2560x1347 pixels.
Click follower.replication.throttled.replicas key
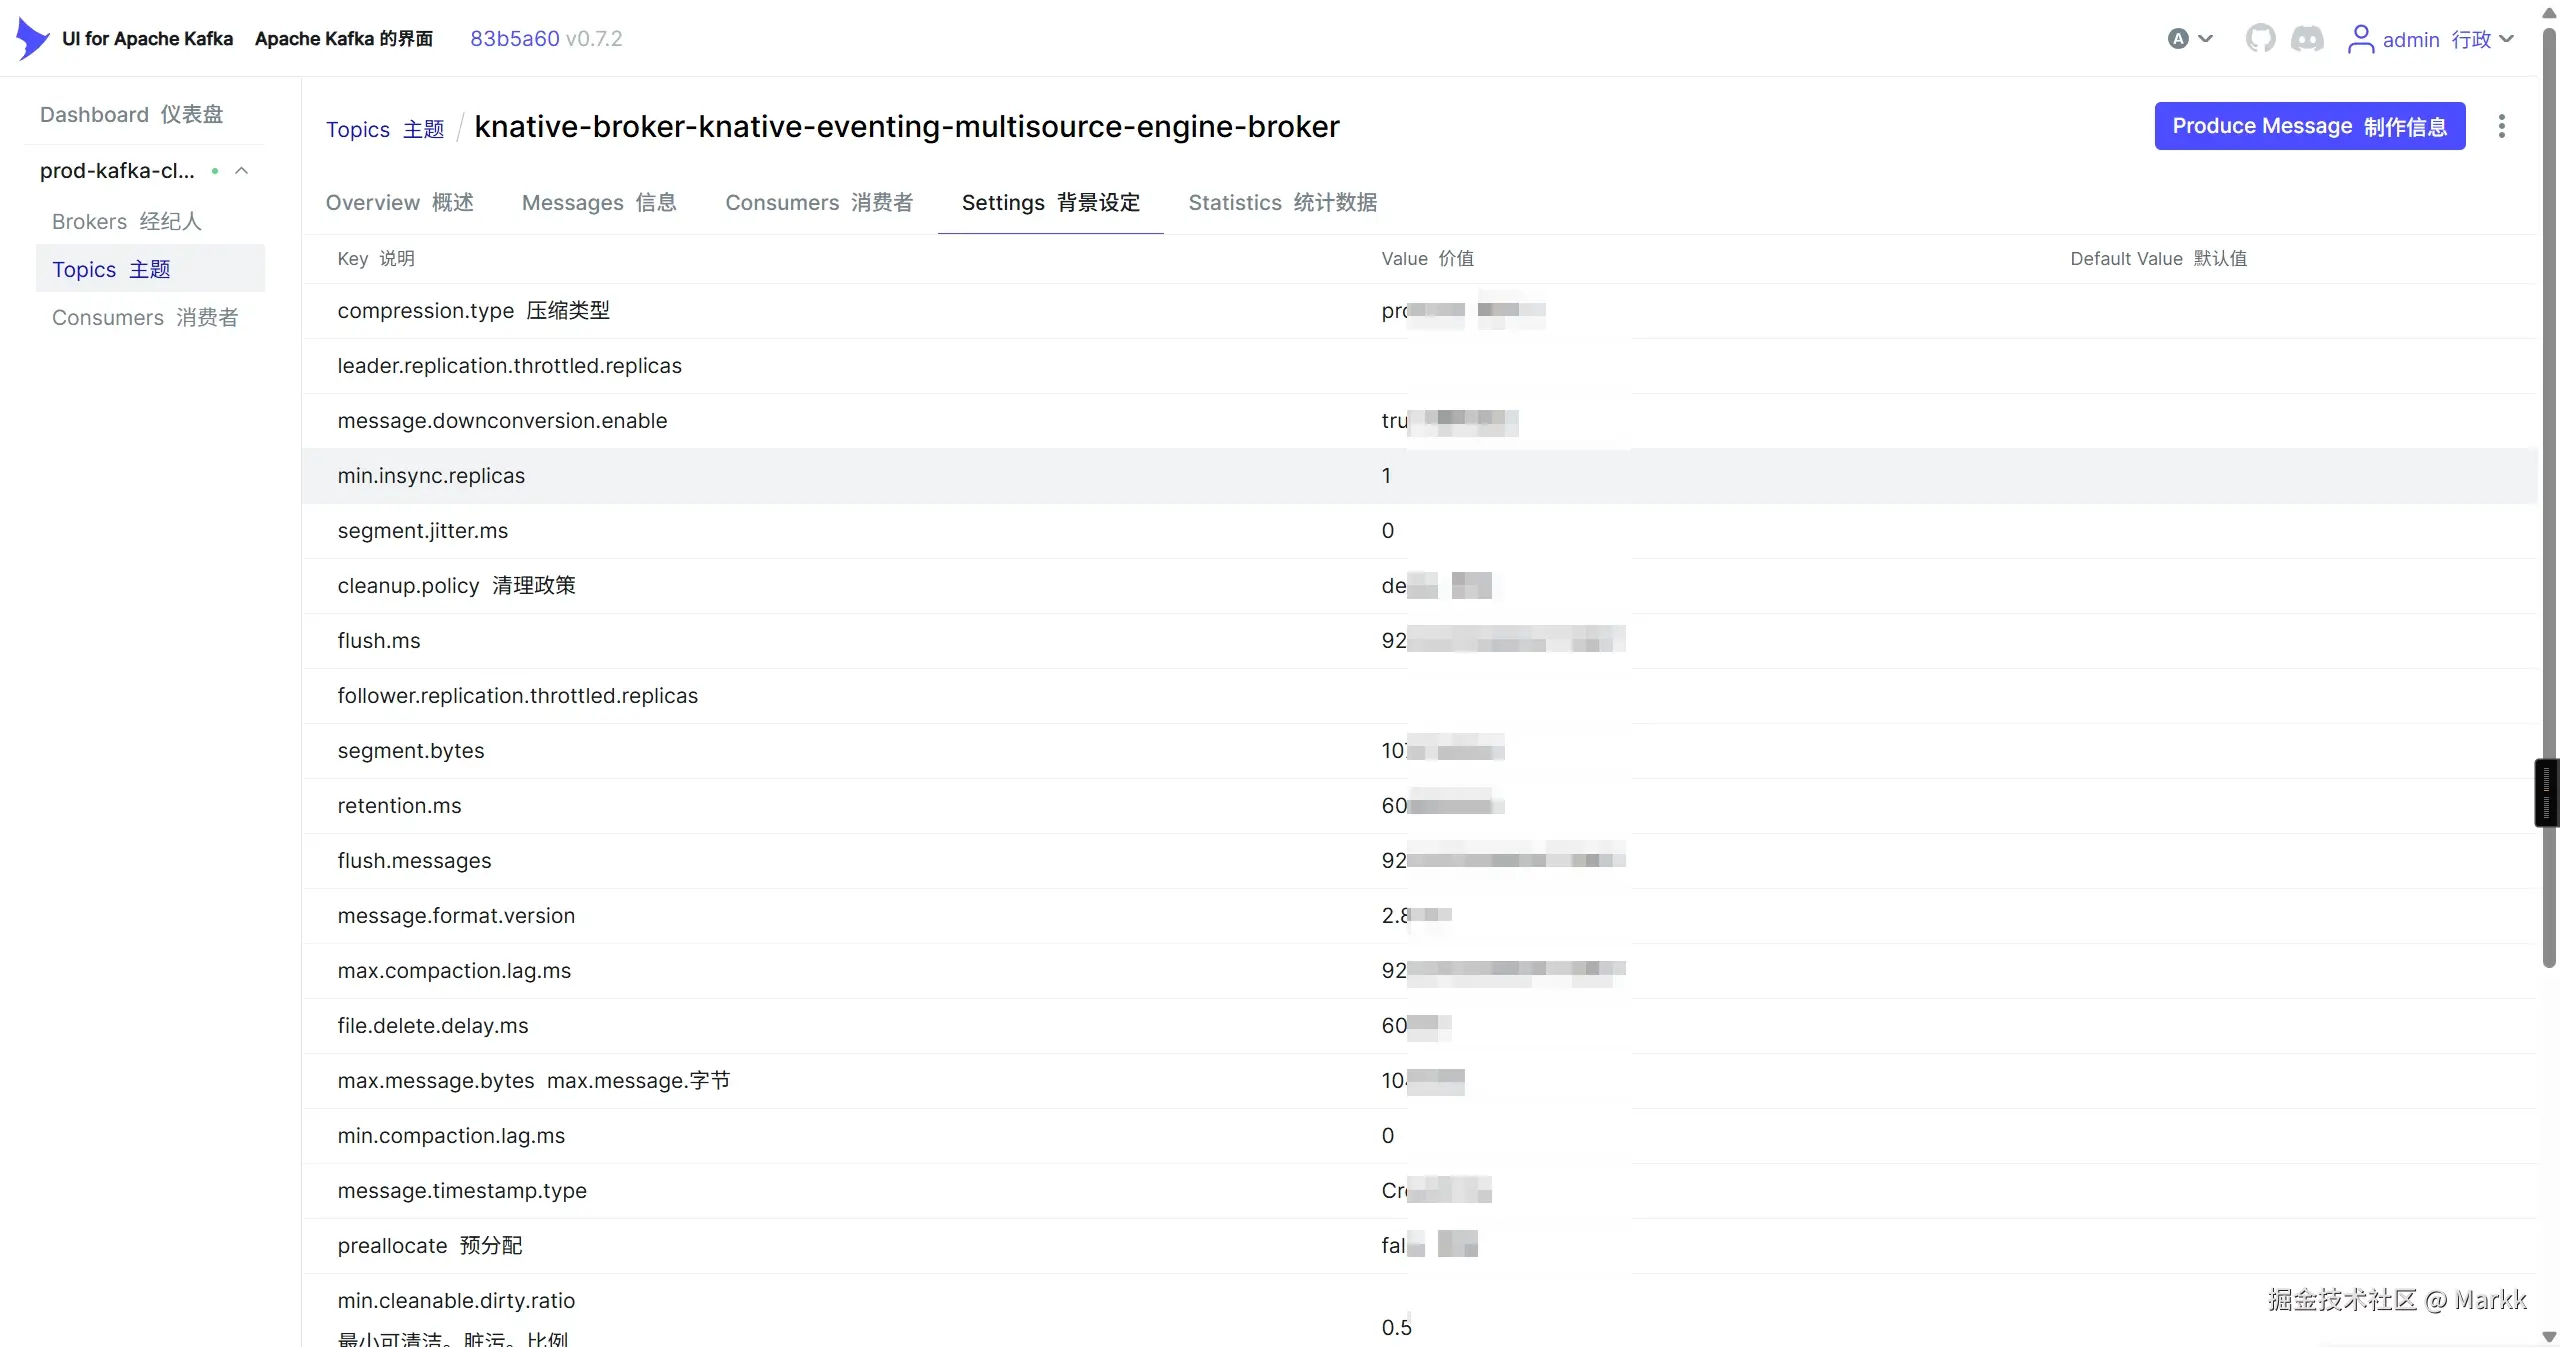point(517,696)
